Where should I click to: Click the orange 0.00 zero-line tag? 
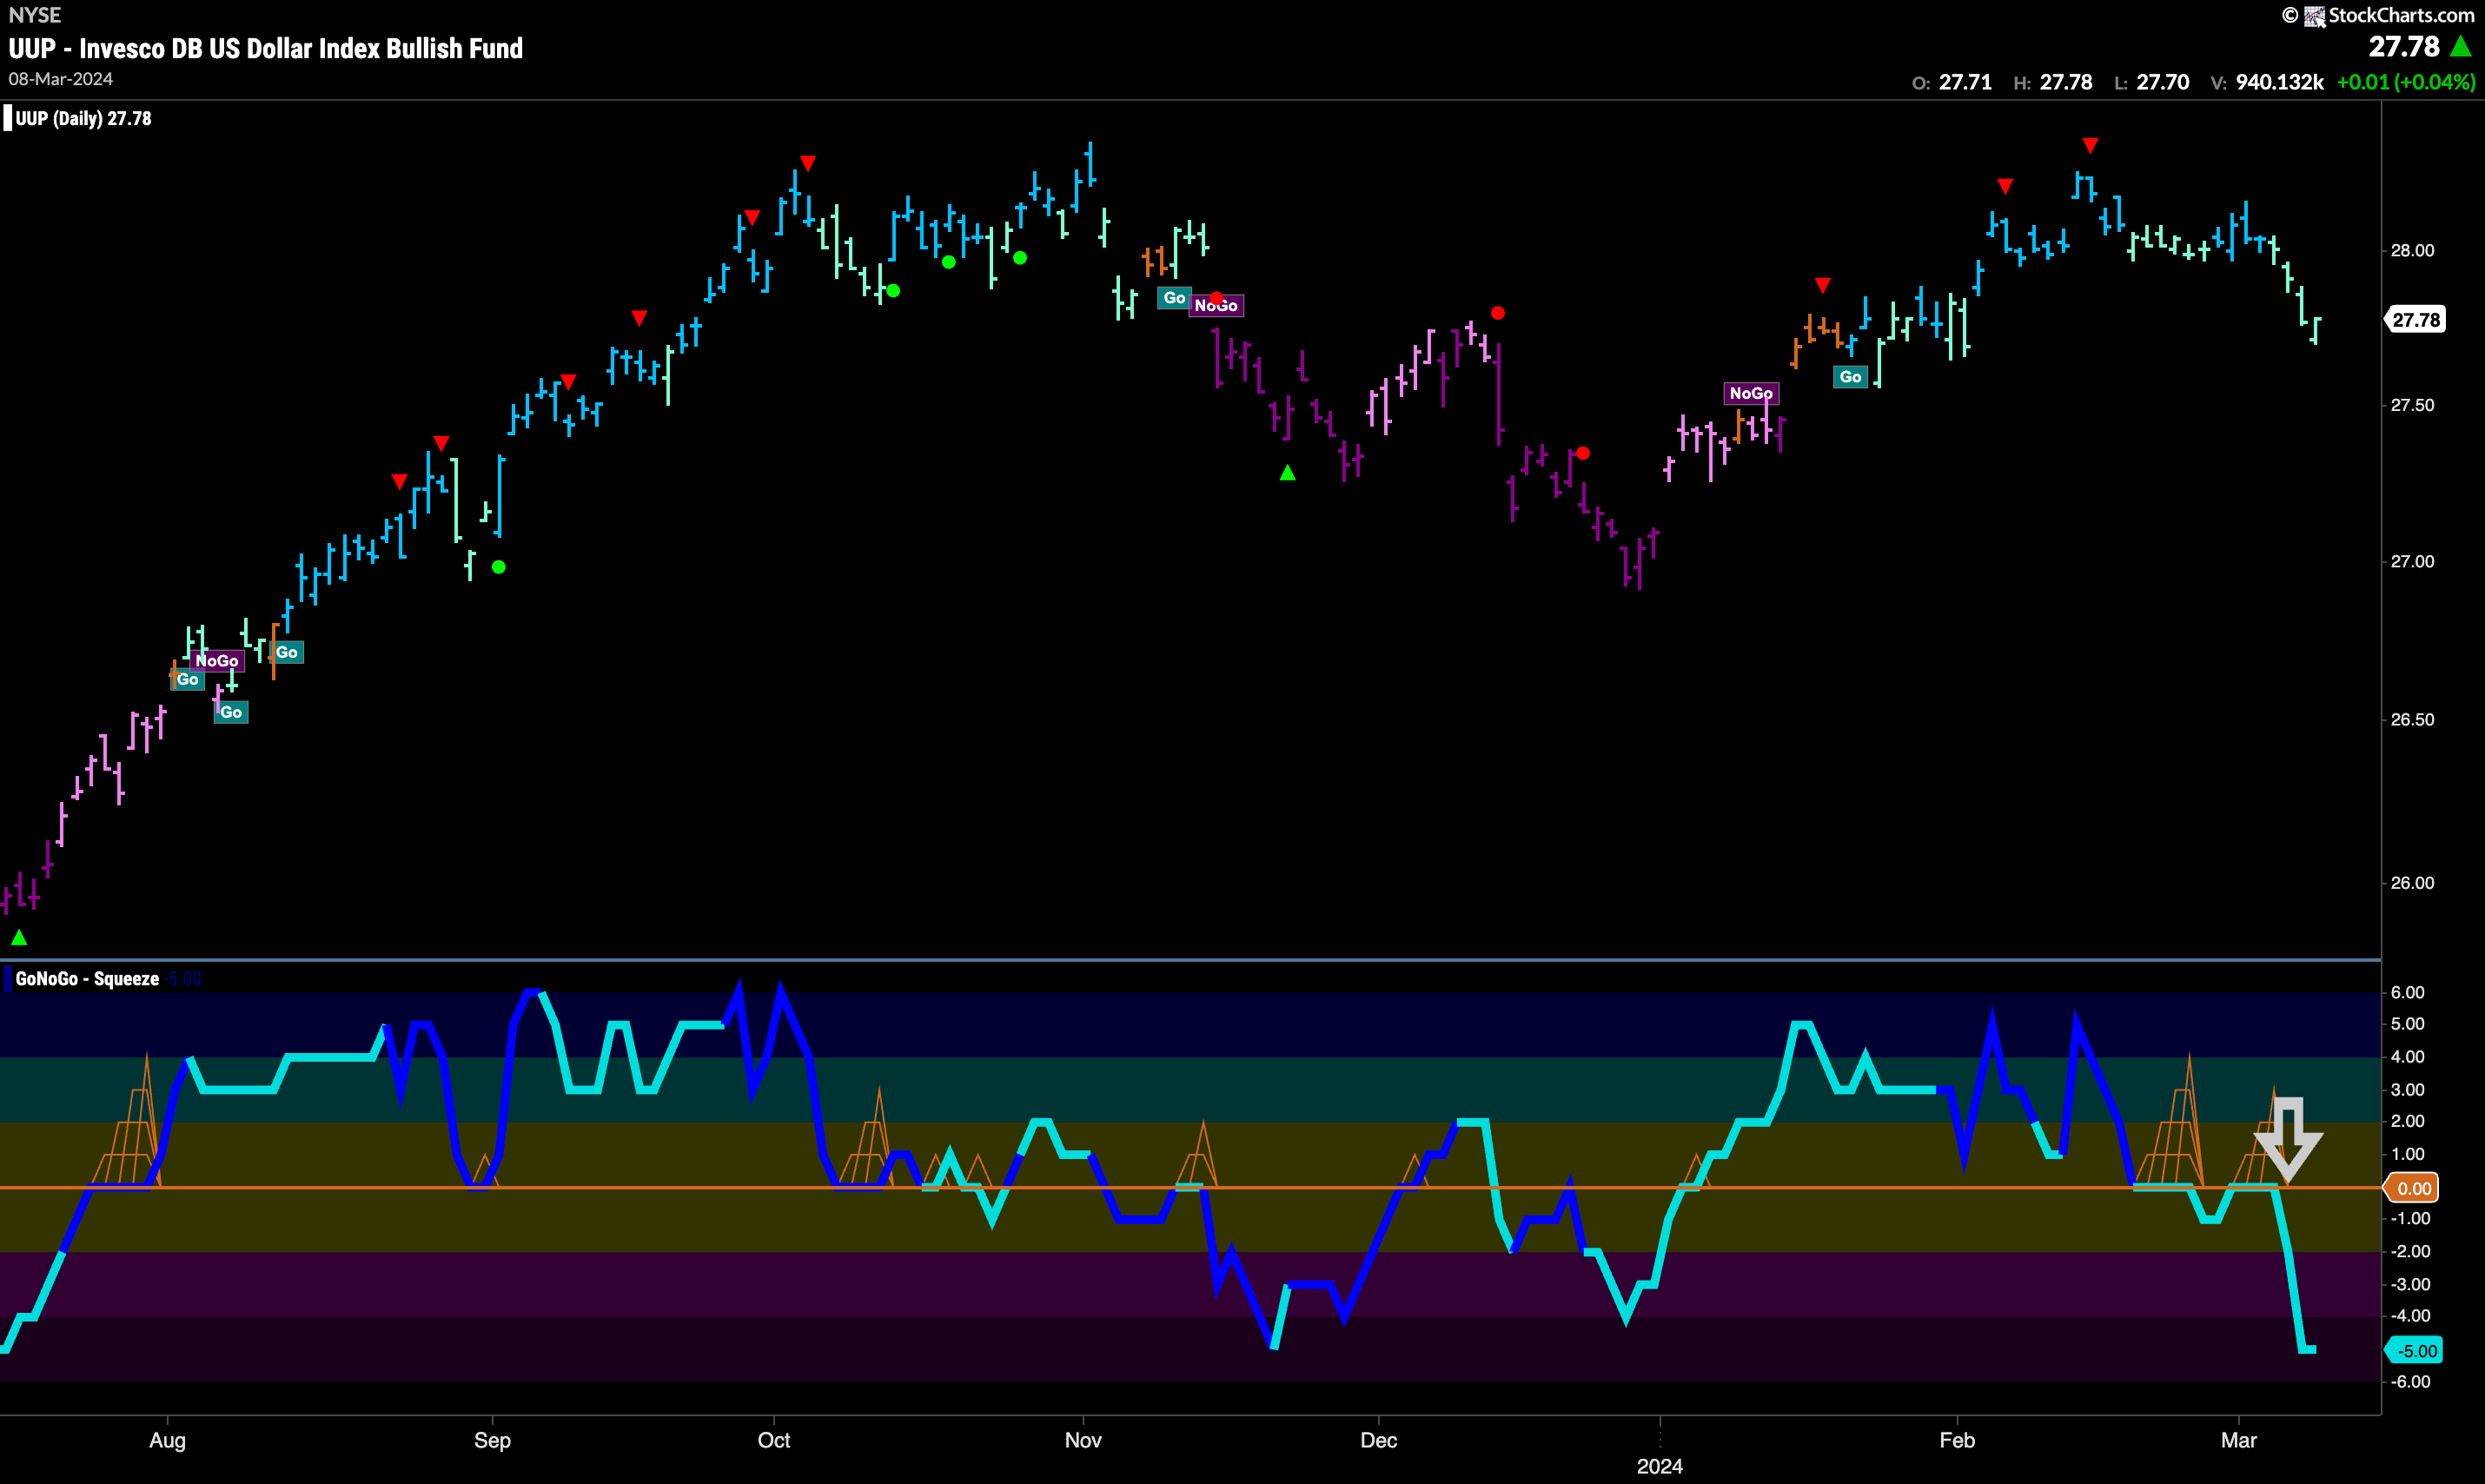[x=2413, y=1188]
